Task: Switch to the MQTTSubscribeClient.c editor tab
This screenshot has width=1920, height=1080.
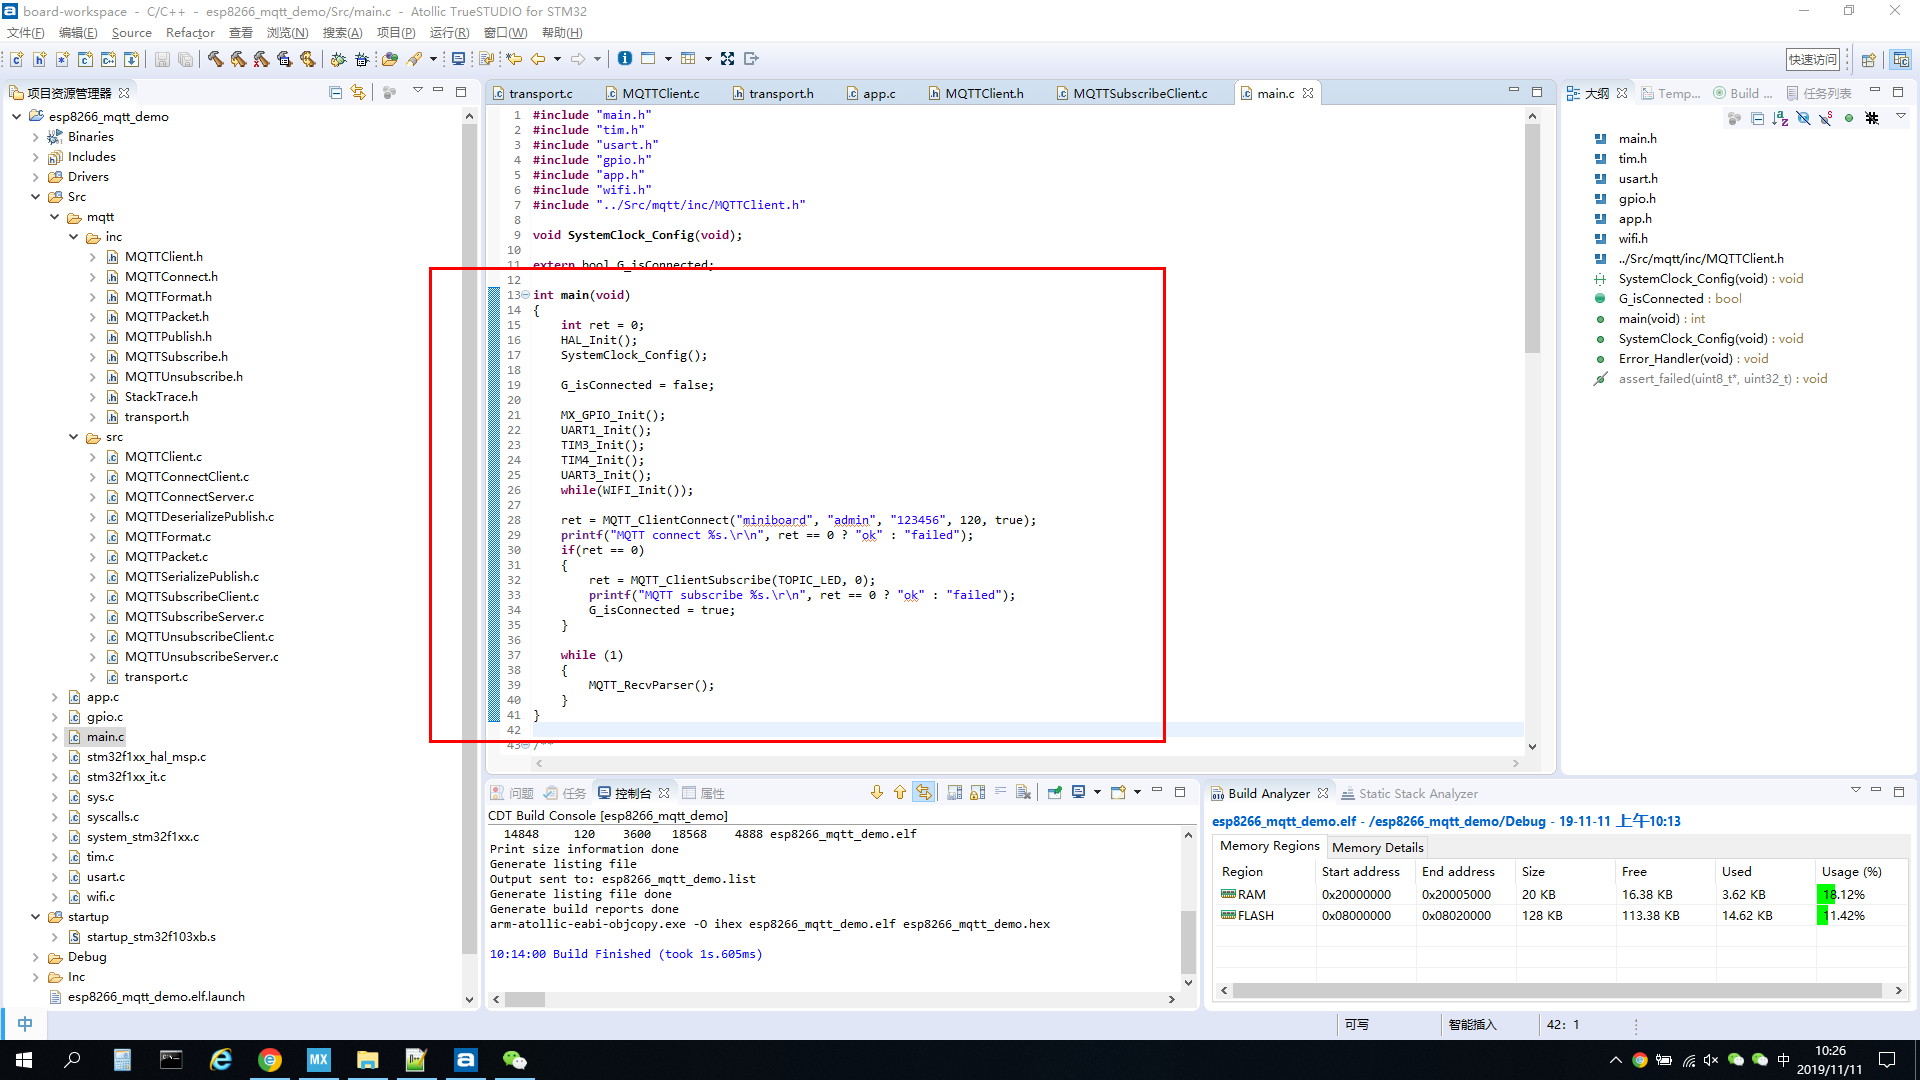Action: (1139, 93)
